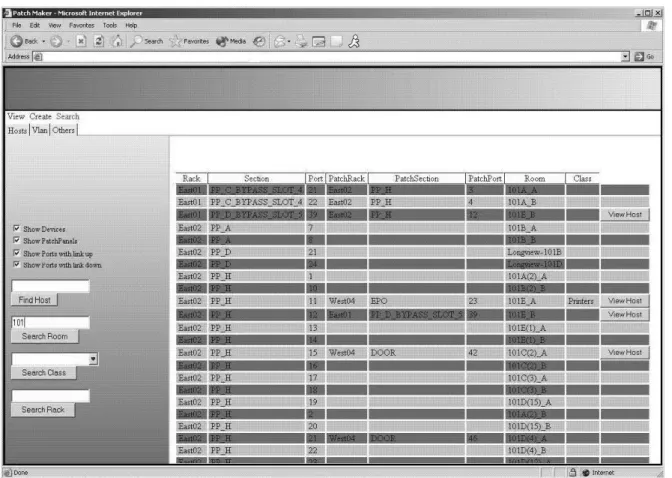This screenshot has height=478, width=672.
Task: Click the Find Host button
Action: click(34, 300)
